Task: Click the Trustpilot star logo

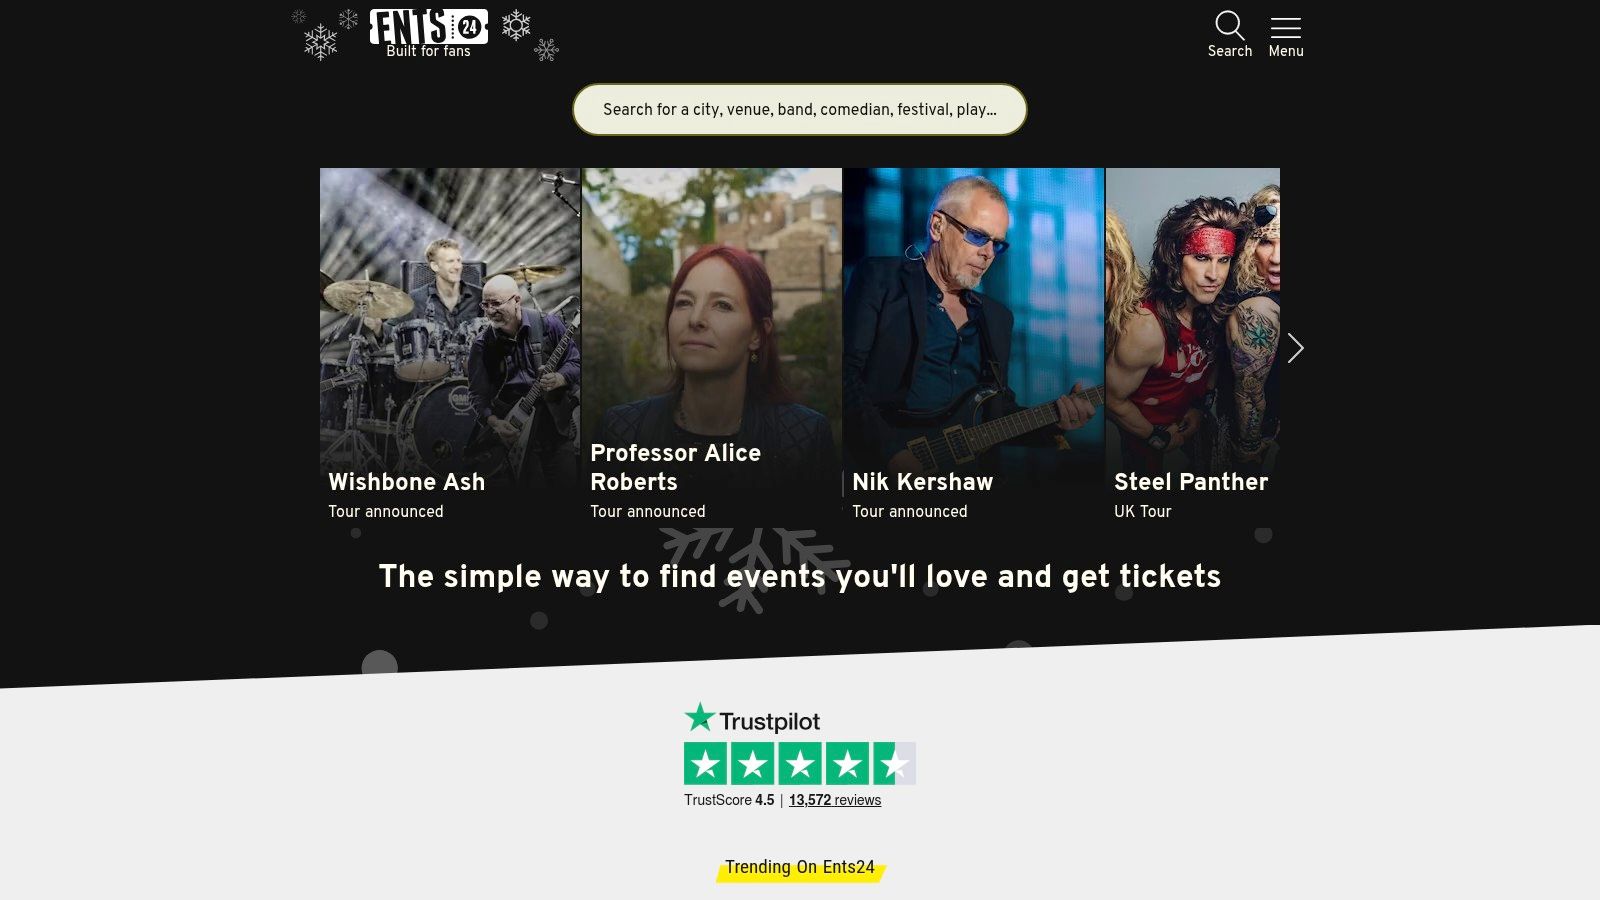Action: (x=752, y=720)
